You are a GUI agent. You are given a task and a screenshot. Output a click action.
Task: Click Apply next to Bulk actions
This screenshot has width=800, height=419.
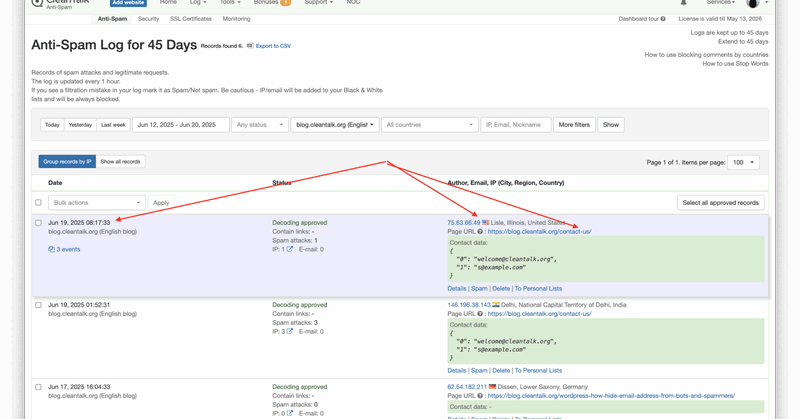[x=161, y=203]
